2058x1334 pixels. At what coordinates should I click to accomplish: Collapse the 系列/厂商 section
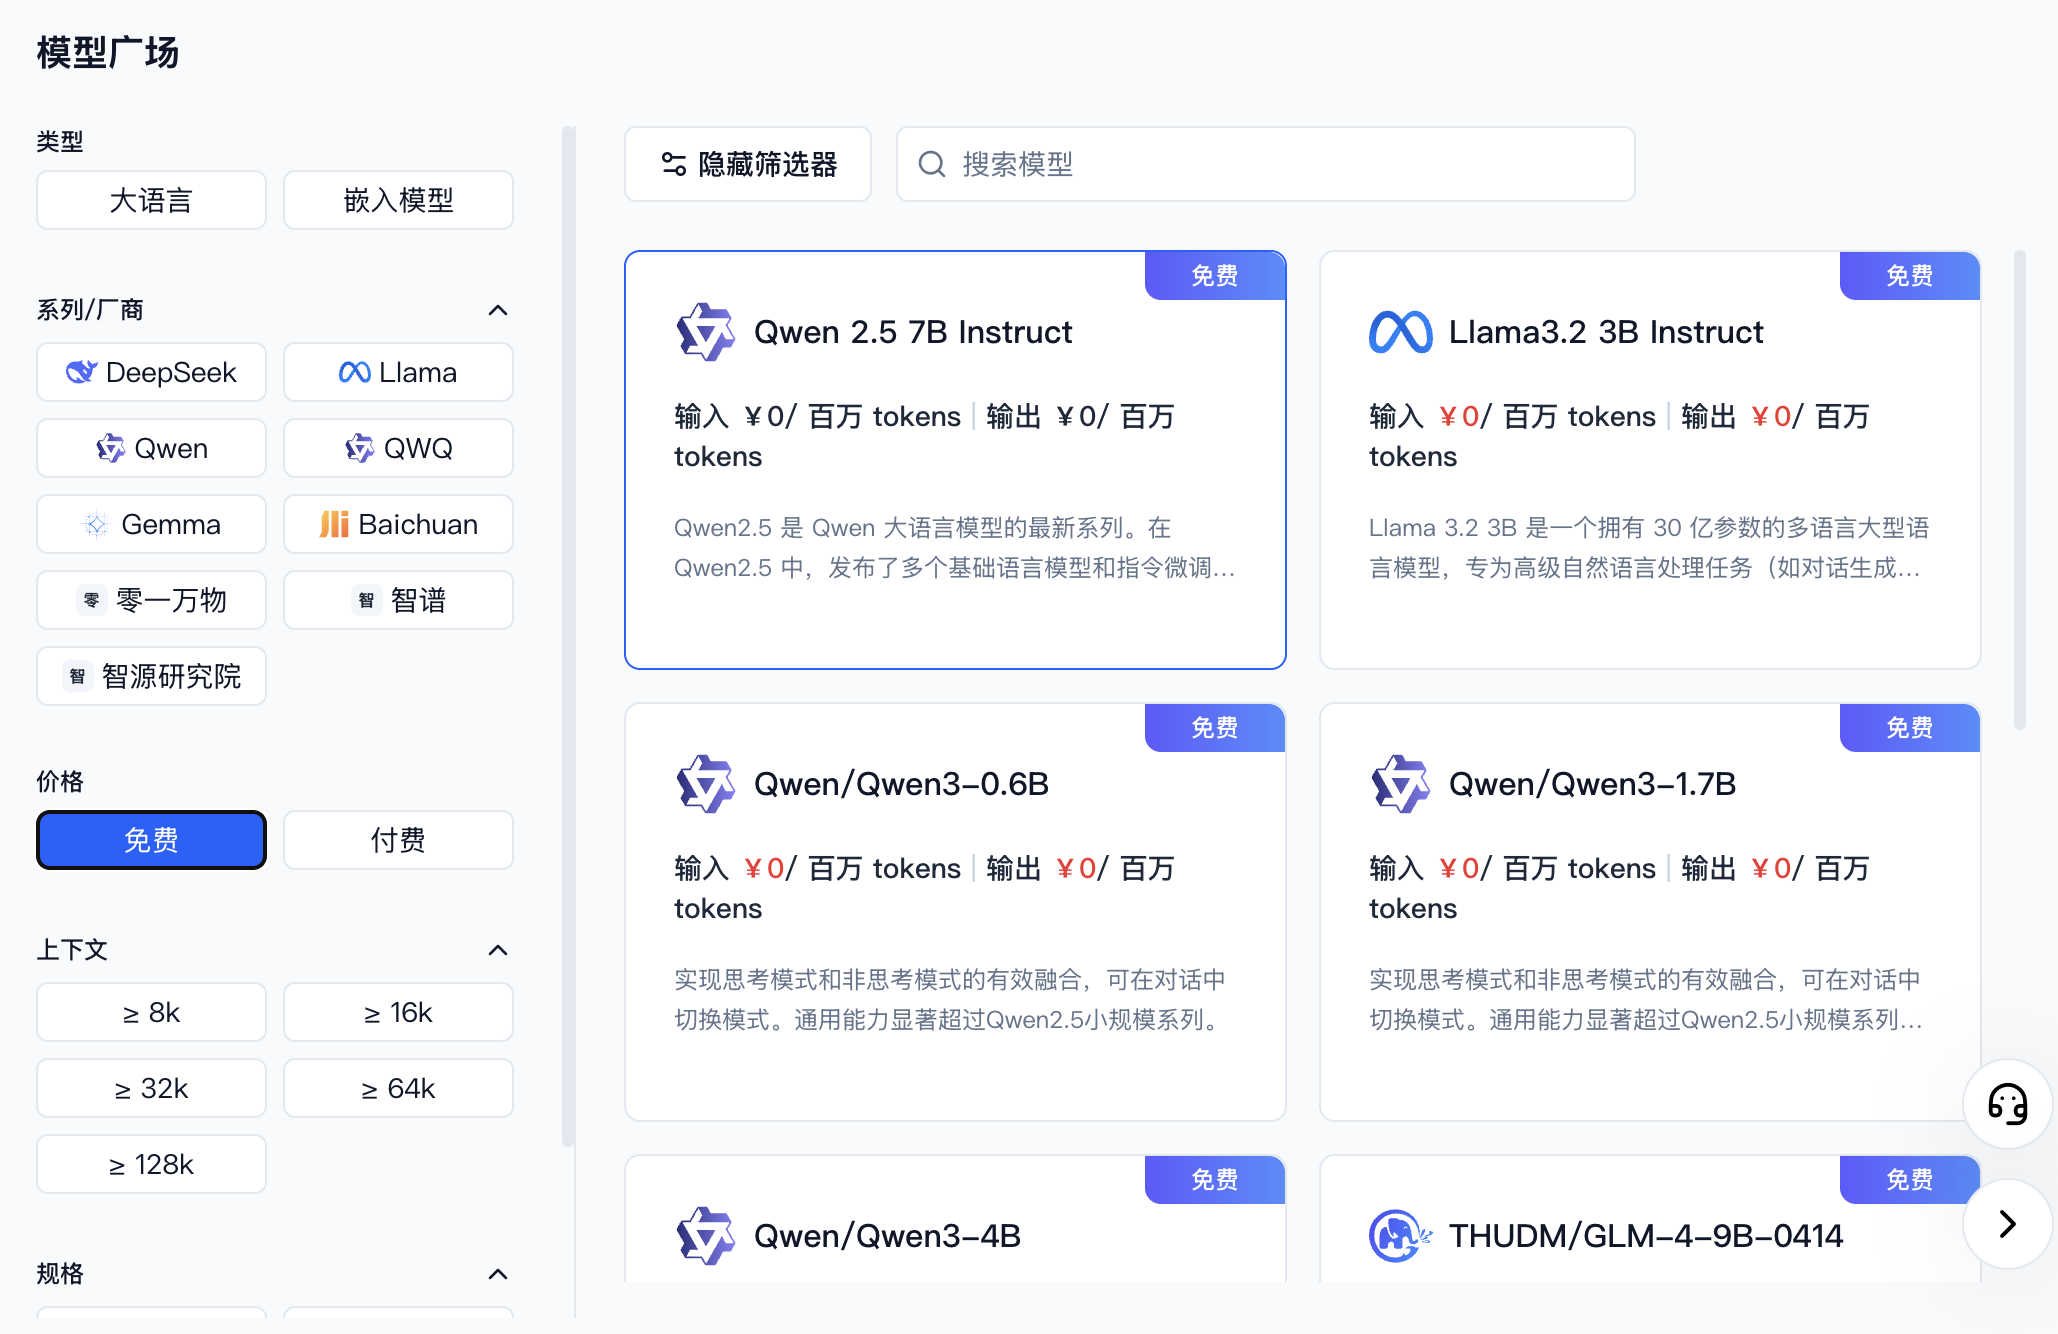(x=498, y=310)
